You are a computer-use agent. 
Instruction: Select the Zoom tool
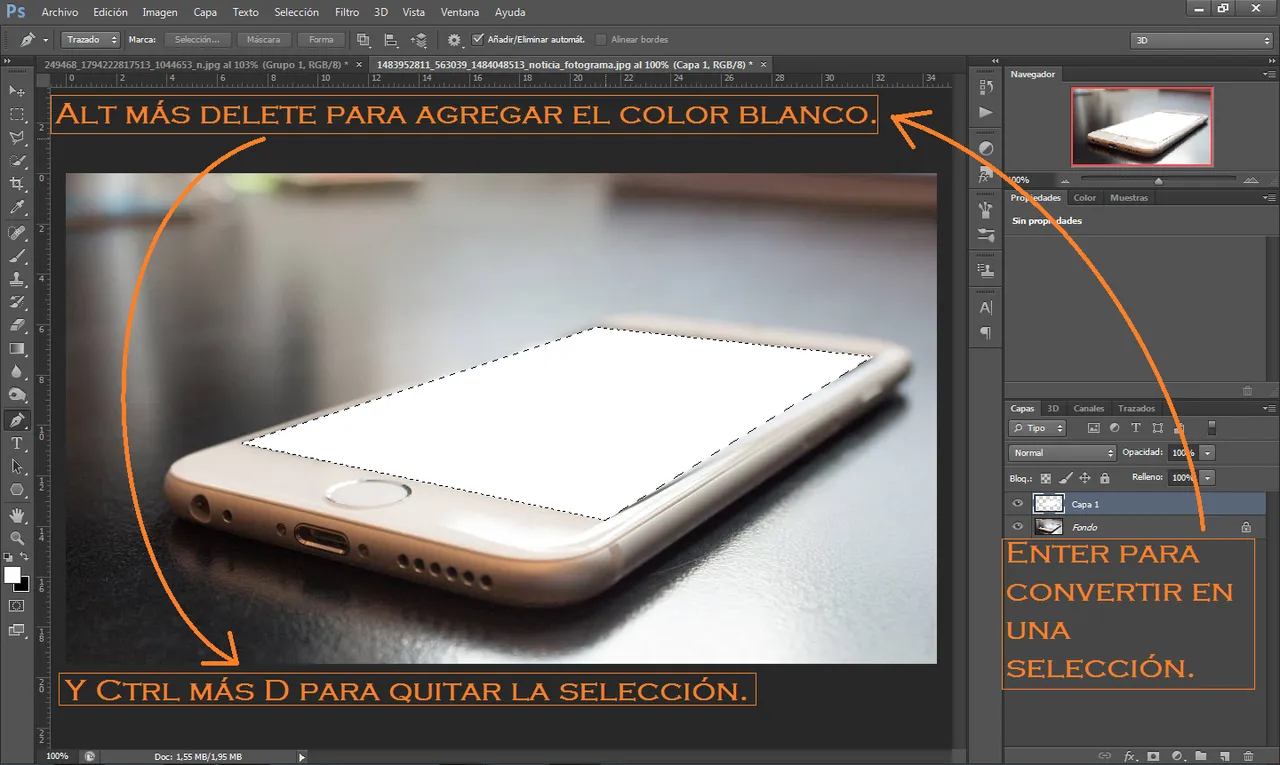[17, 538]
